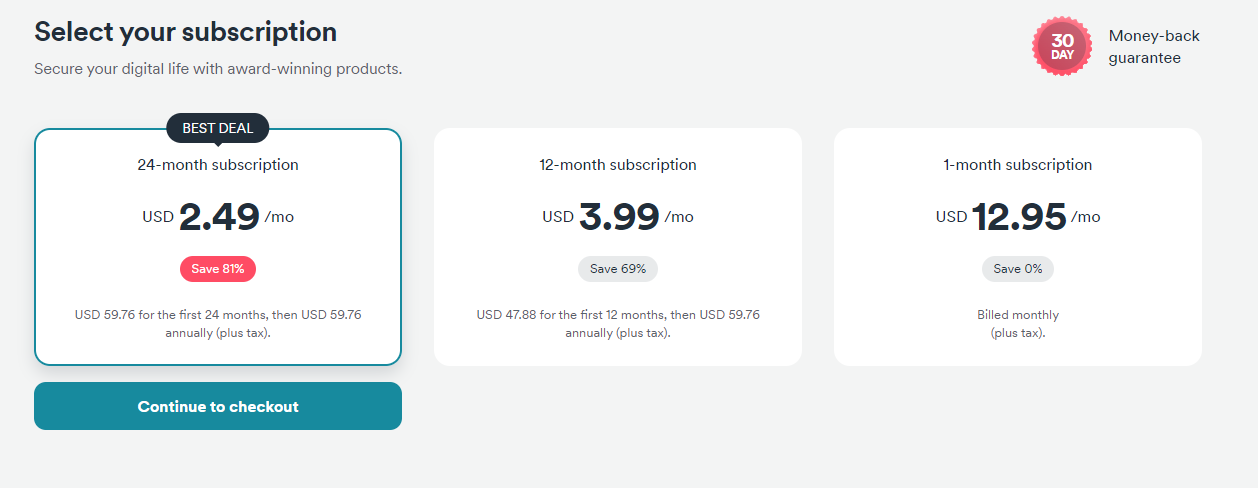The image size is (1258, 488).
Task: Click the USD 12.95 /mo price
Action: tap(1018, 217)
